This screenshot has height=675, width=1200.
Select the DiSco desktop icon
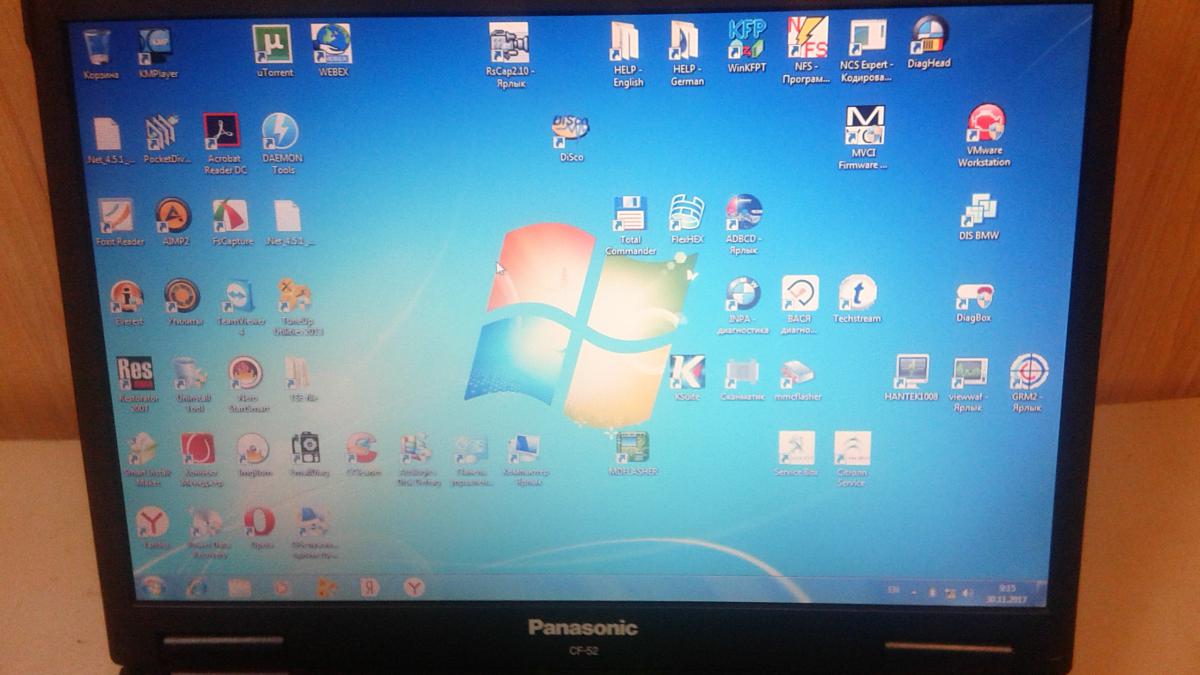571,132
